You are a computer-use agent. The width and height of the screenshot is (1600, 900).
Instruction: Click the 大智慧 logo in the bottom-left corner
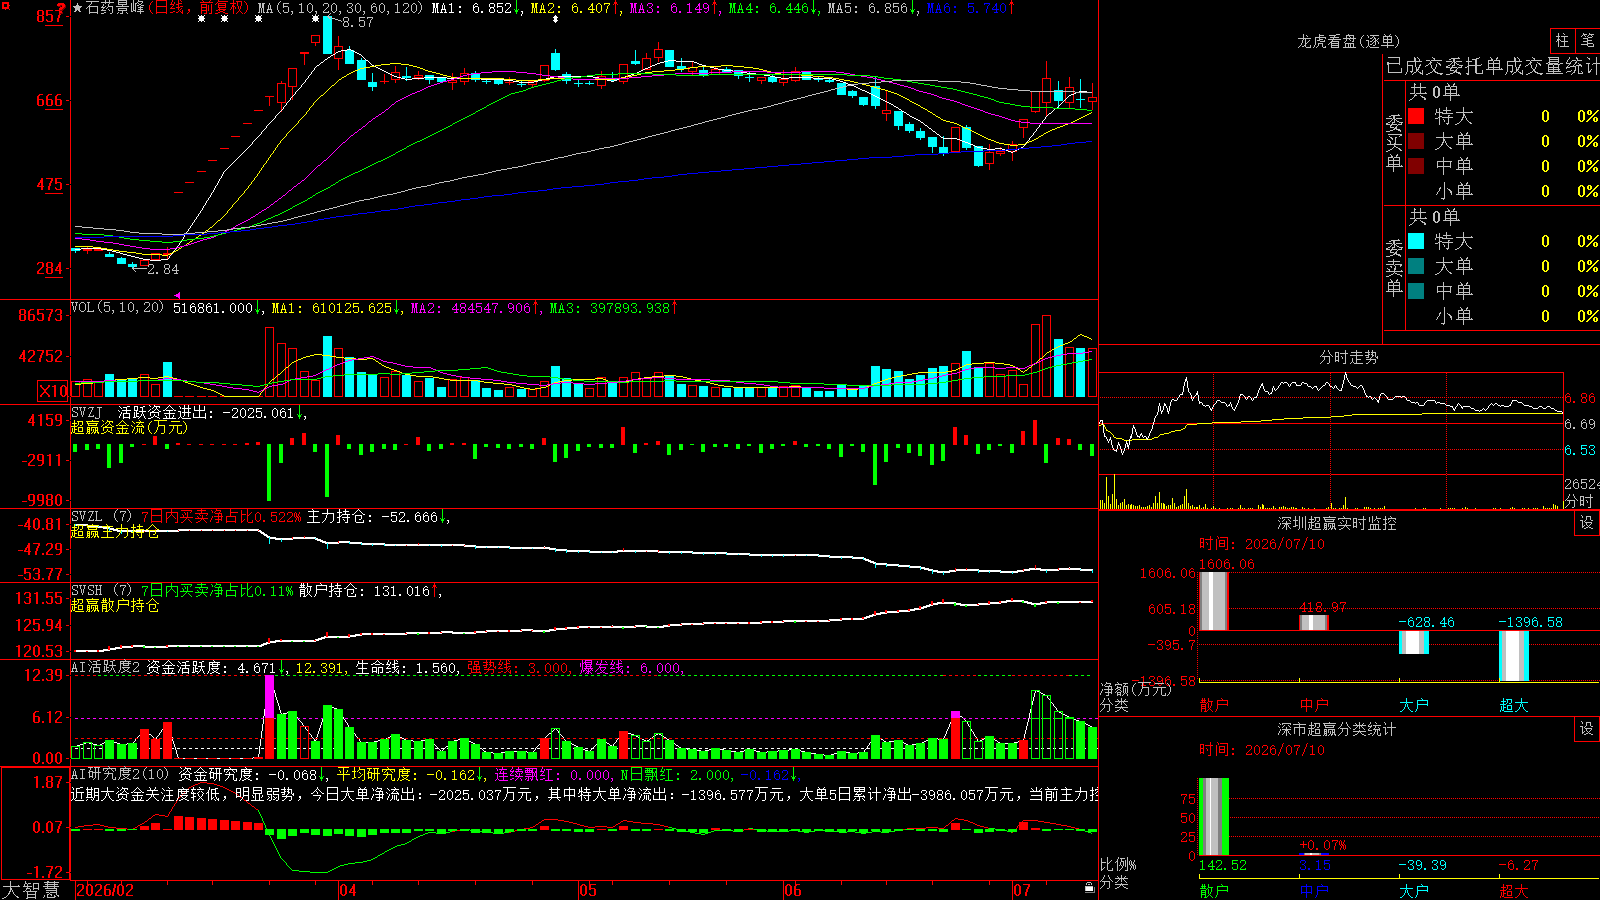click(31, 890)
